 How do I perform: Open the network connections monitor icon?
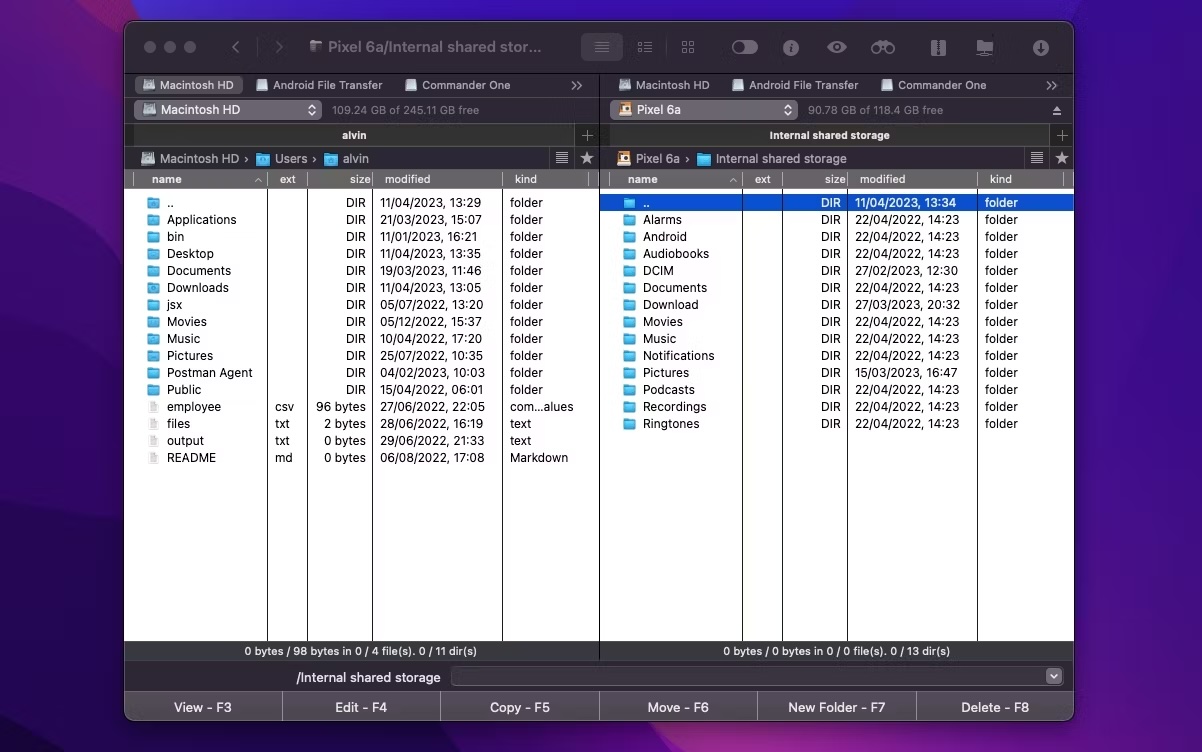coord(985,47)
